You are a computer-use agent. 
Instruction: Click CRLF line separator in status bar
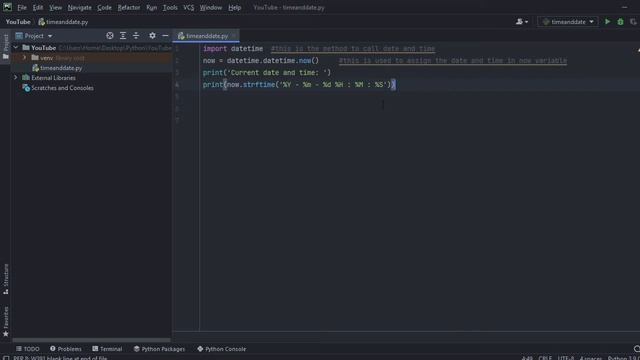pyautogui.click(x=545, y=358)
